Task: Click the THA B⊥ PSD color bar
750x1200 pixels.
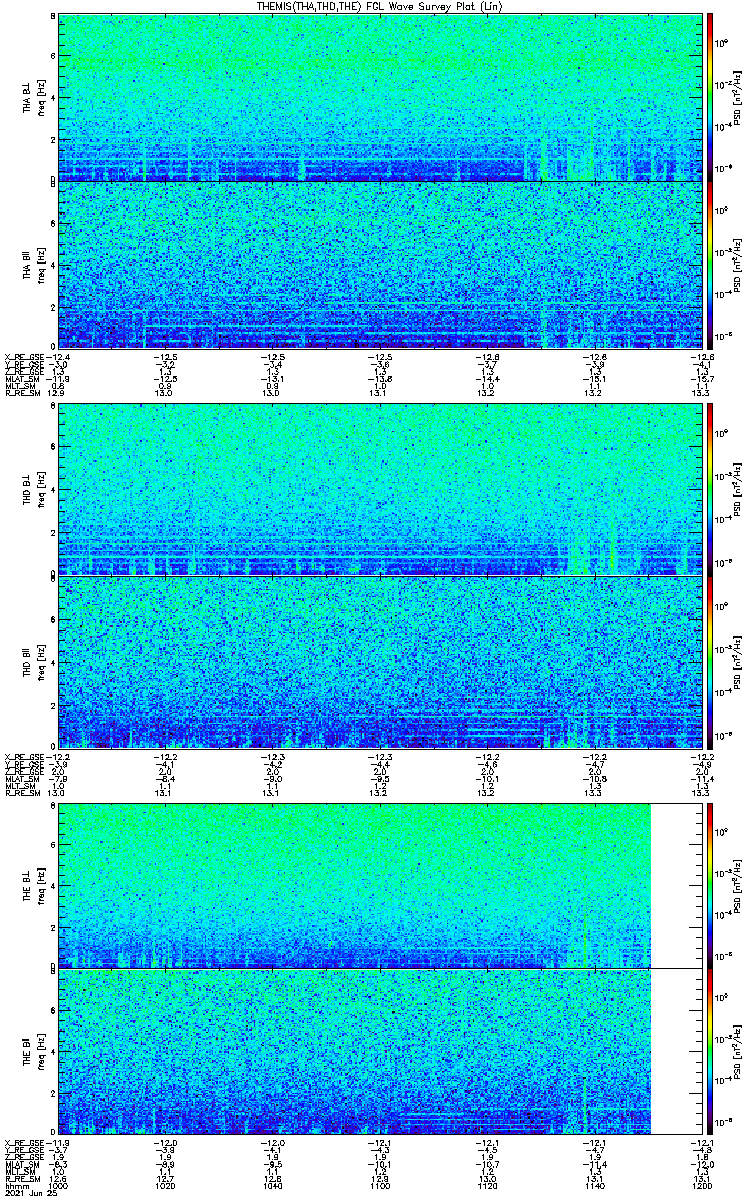Action: [x=711, y=97]
